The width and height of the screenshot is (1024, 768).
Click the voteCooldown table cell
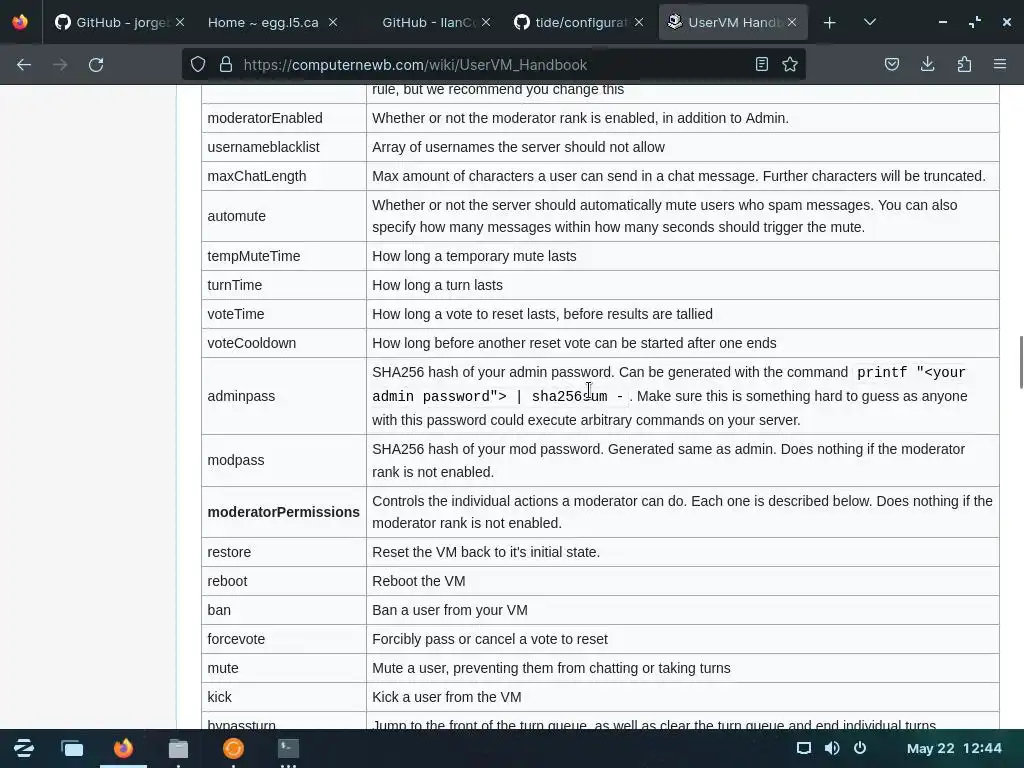[x=284, y=343]
